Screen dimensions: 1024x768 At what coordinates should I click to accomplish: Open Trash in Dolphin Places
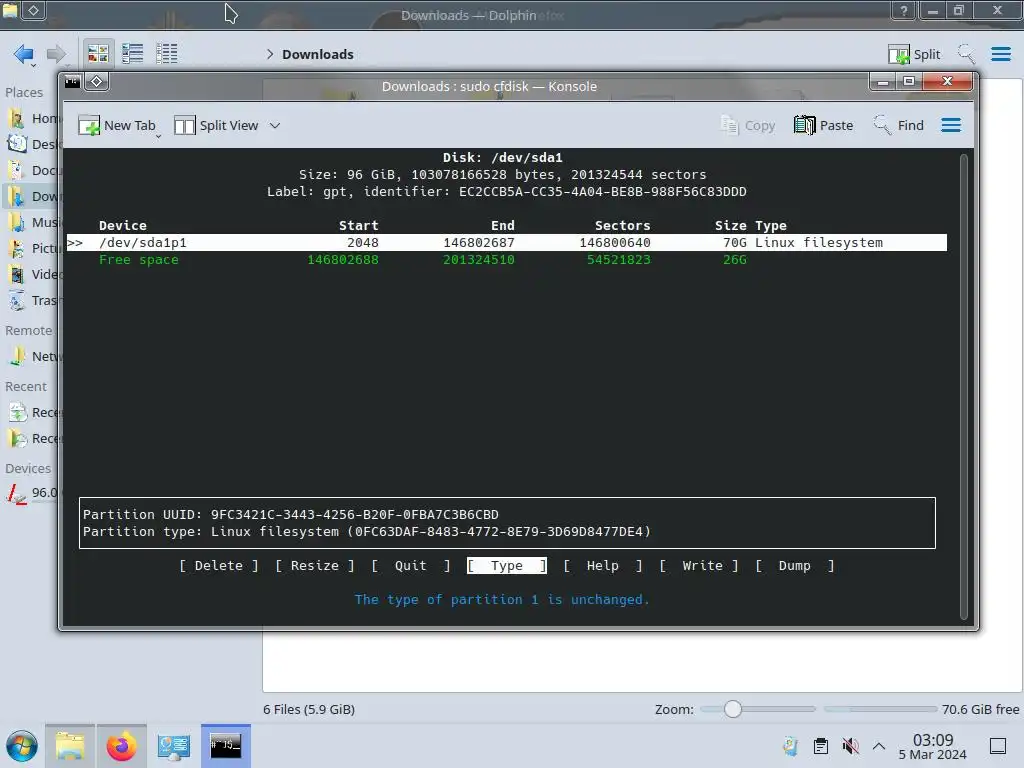click(x=34, y=300)
